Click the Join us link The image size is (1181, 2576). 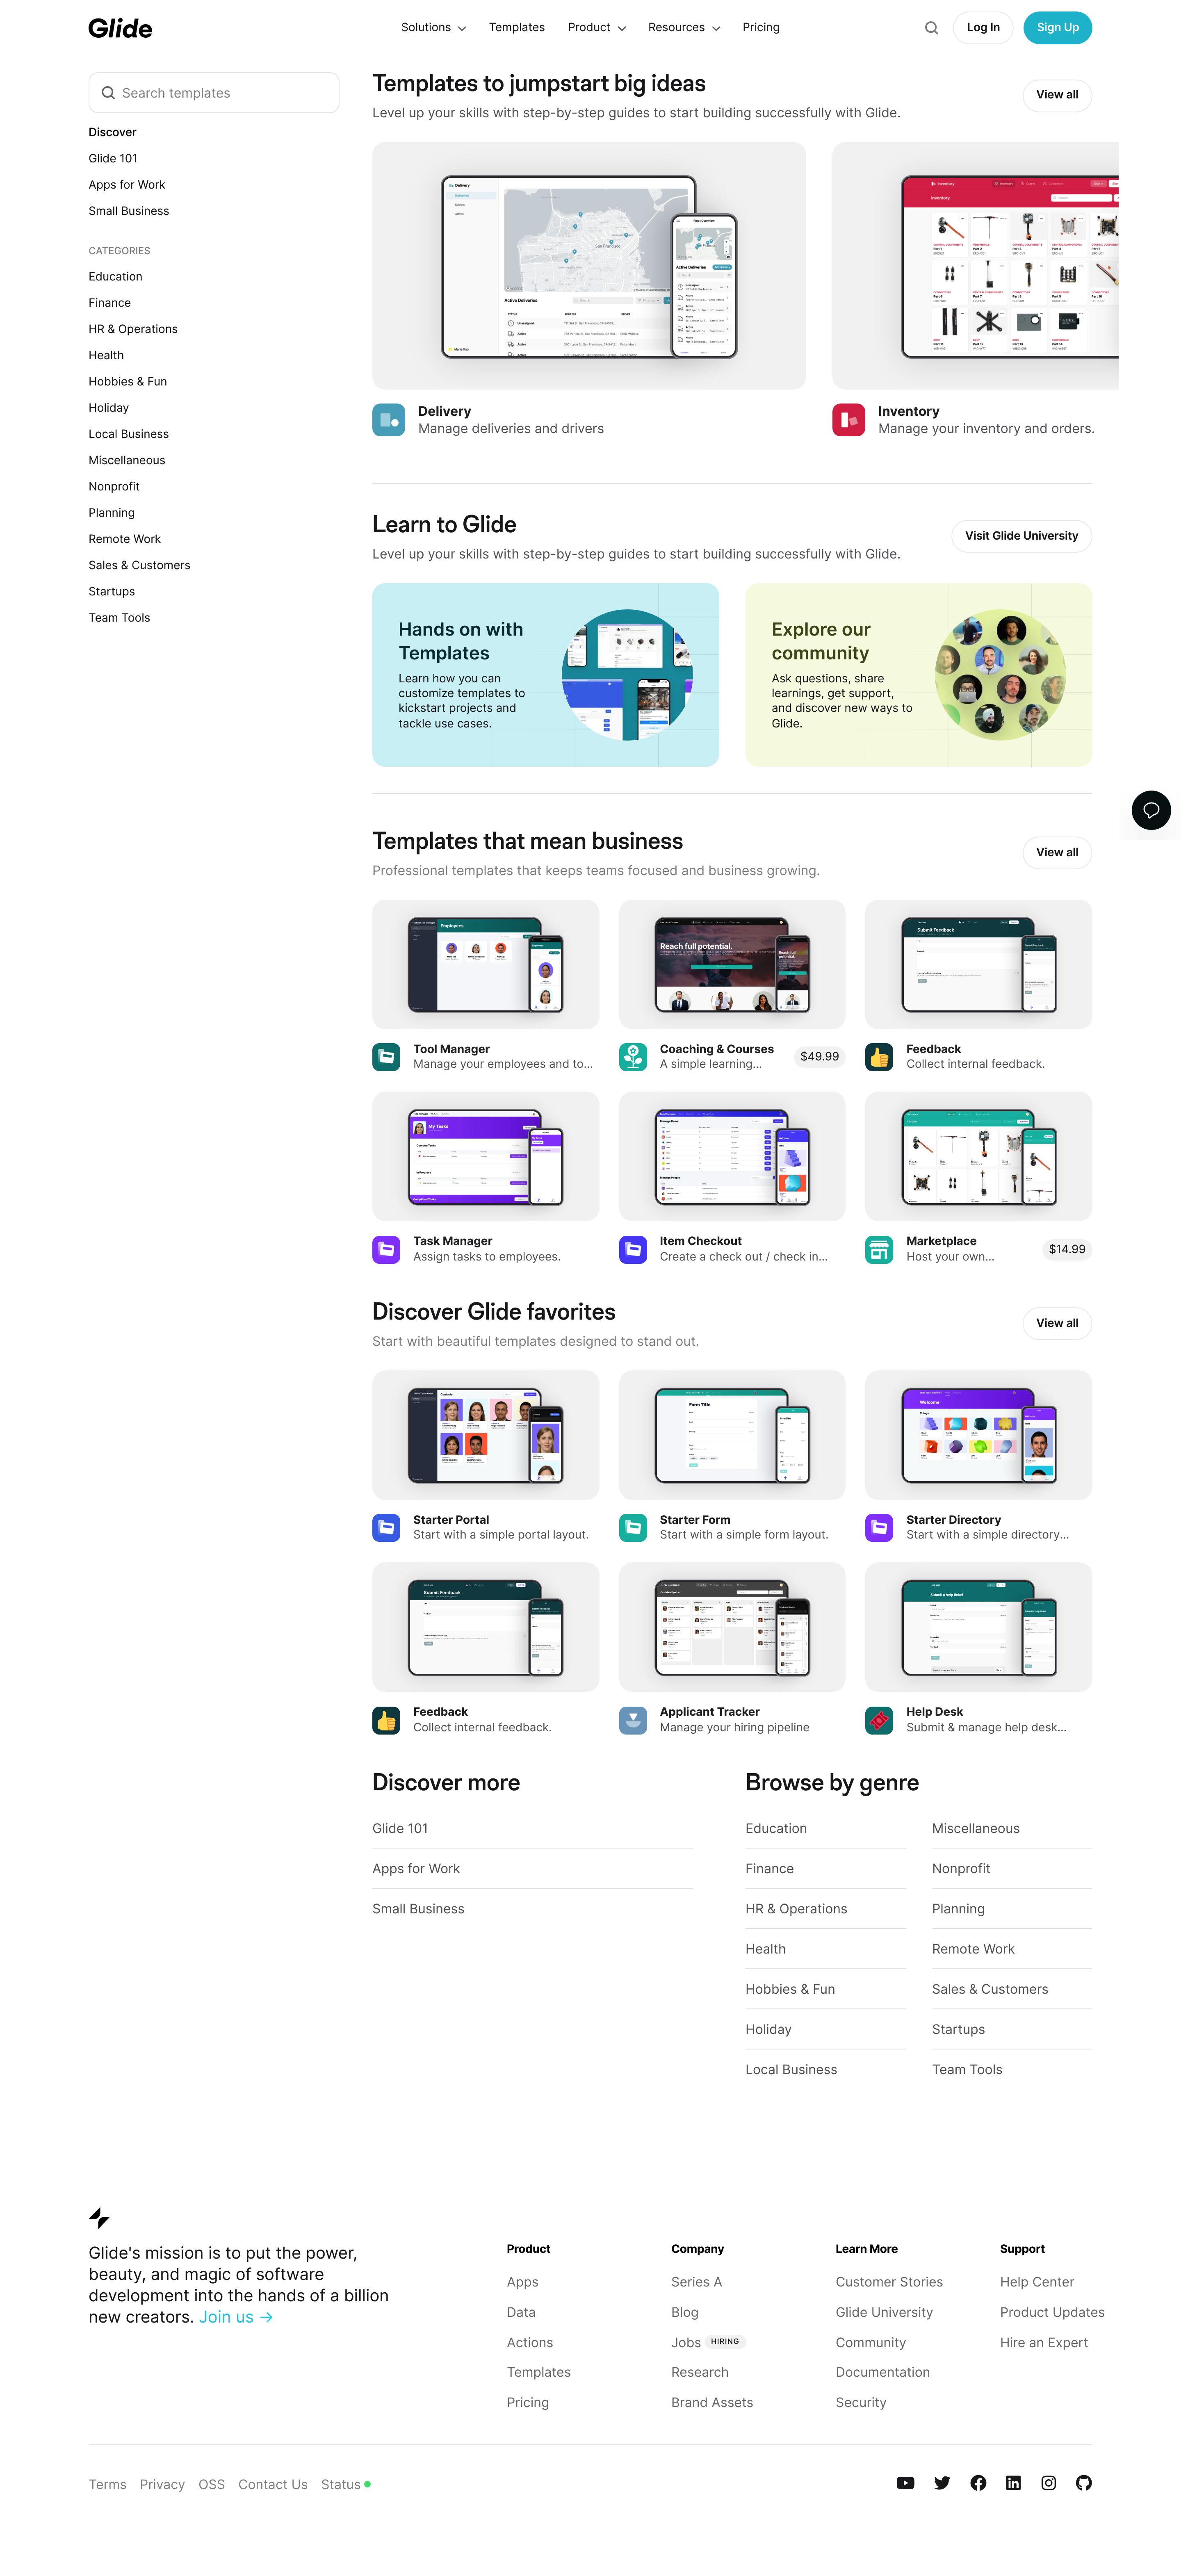coord(236,2317)
